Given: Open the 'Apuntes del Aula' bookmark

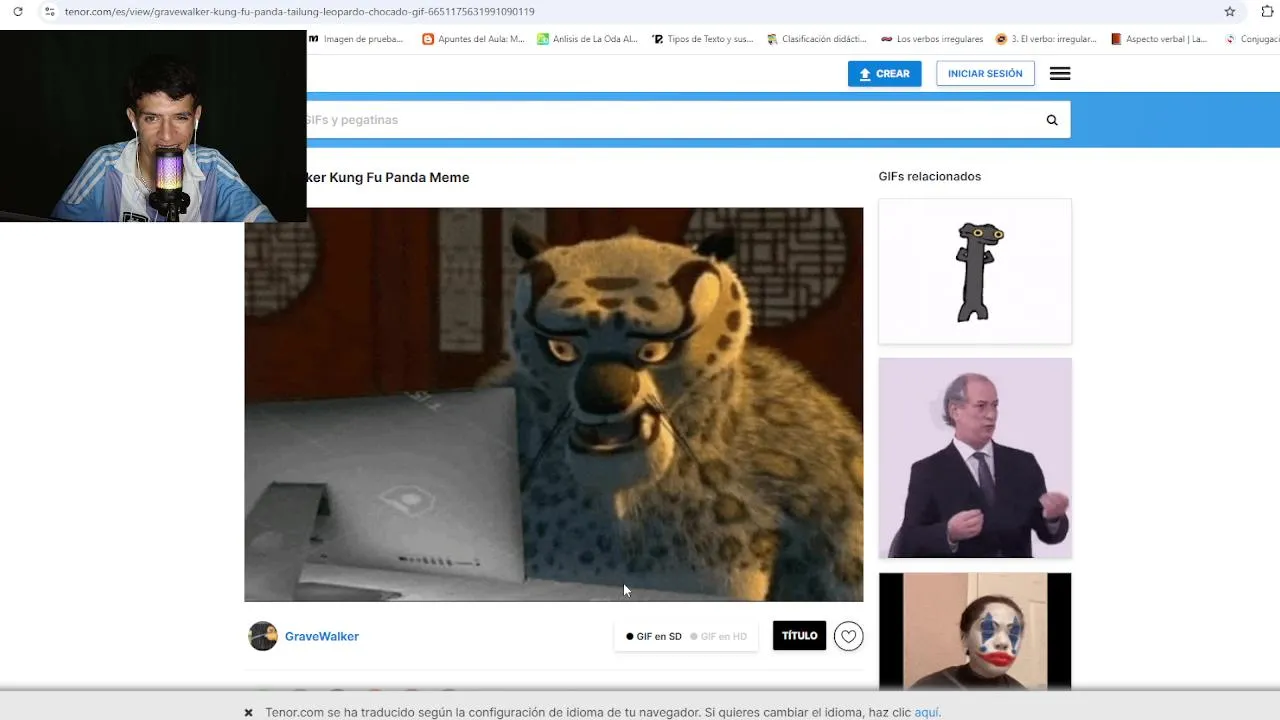Looking at the screenshot, I should pyautogui.click(x=473, y=39).
